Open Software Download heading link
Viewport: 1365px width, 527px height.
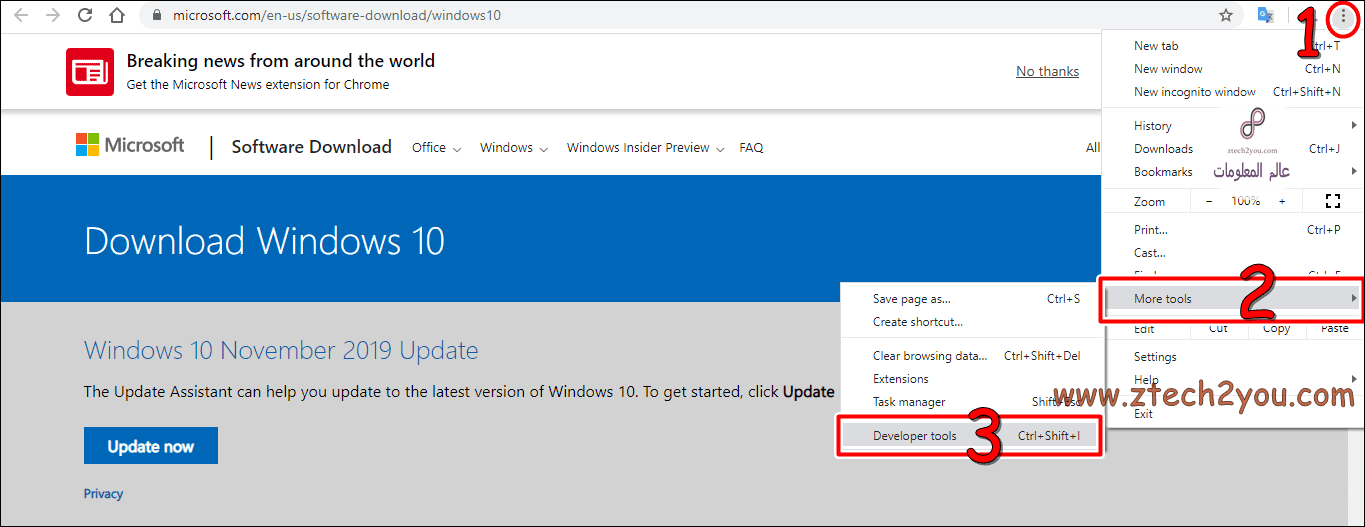(311, 147)
